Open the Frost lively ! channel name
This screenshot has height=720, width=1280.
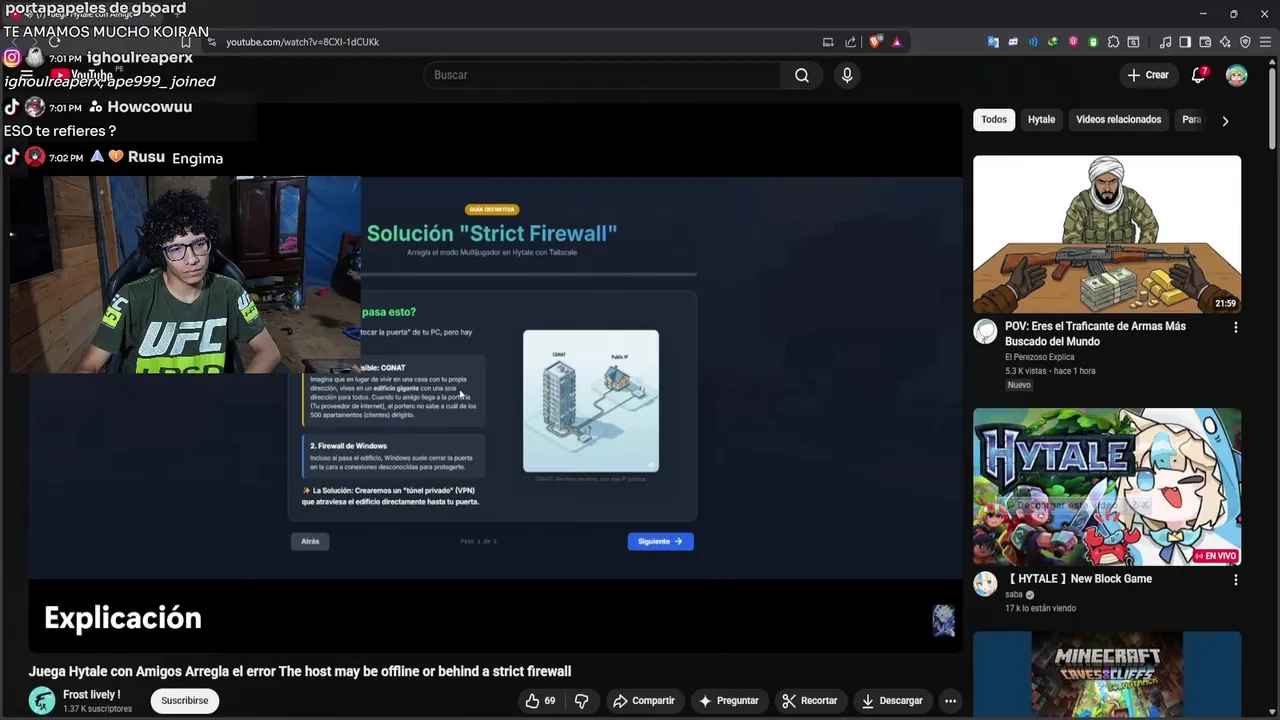click(91, 695)
